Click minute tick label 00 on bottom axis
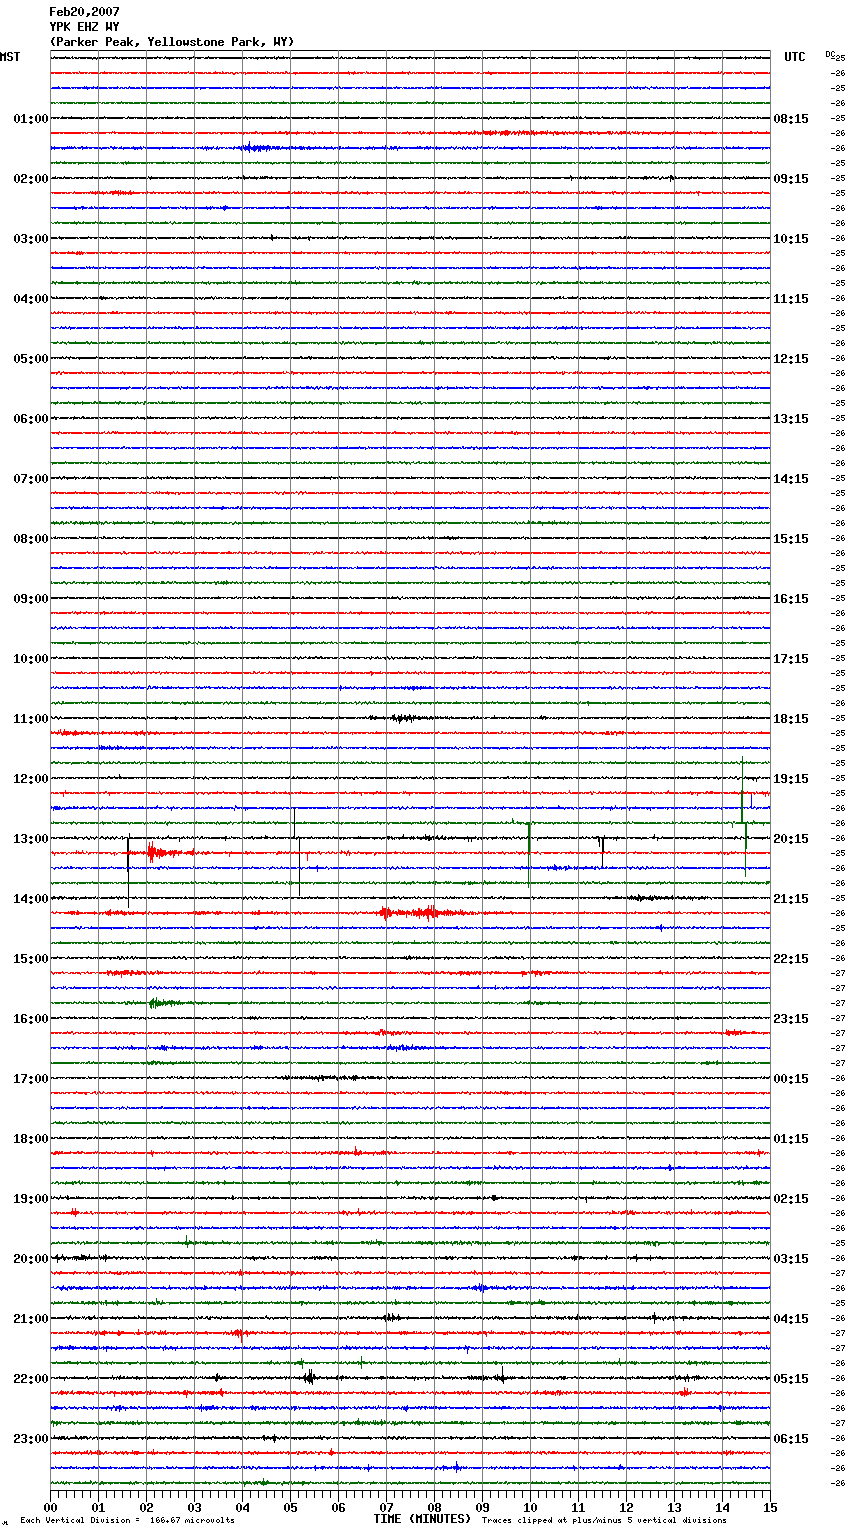850x1534 pixels. pyautogui.click(x=50, y=1507)
